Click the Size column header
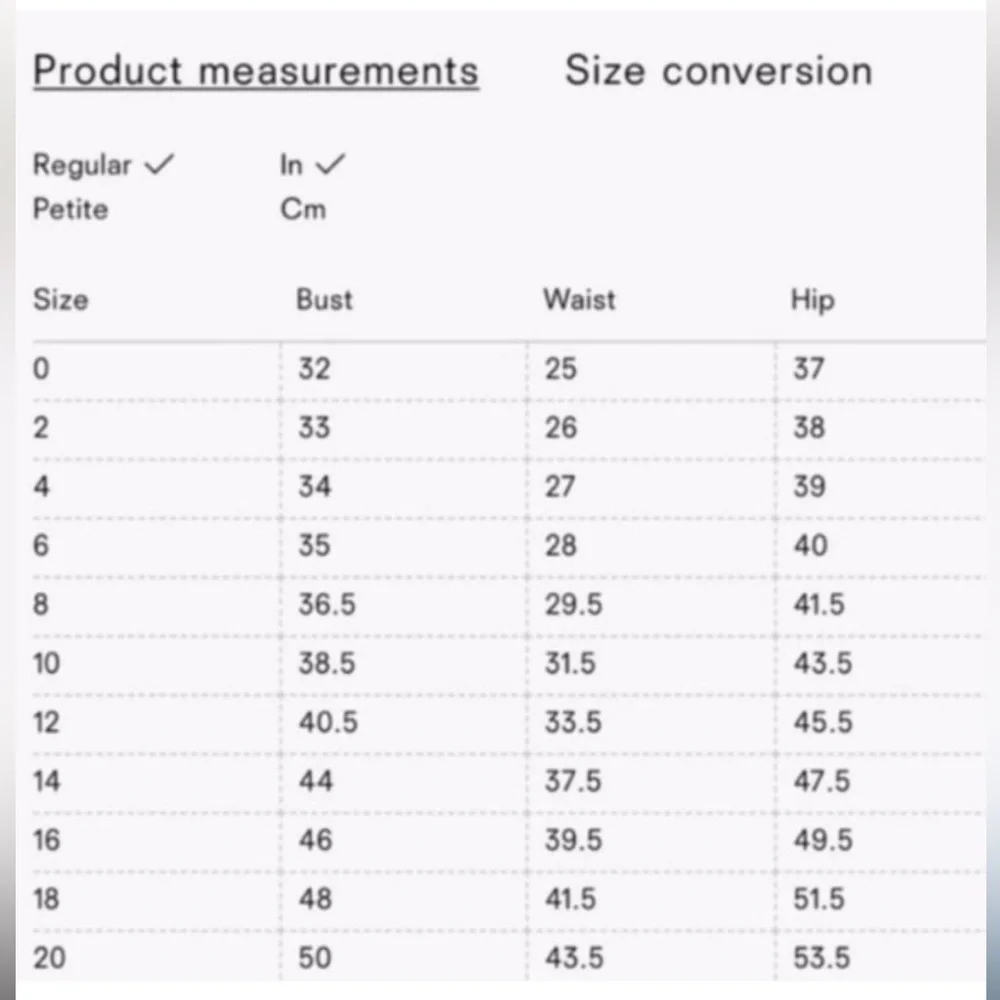The height and width of the screenshot is (1000, 1000). tap(61, 300)
